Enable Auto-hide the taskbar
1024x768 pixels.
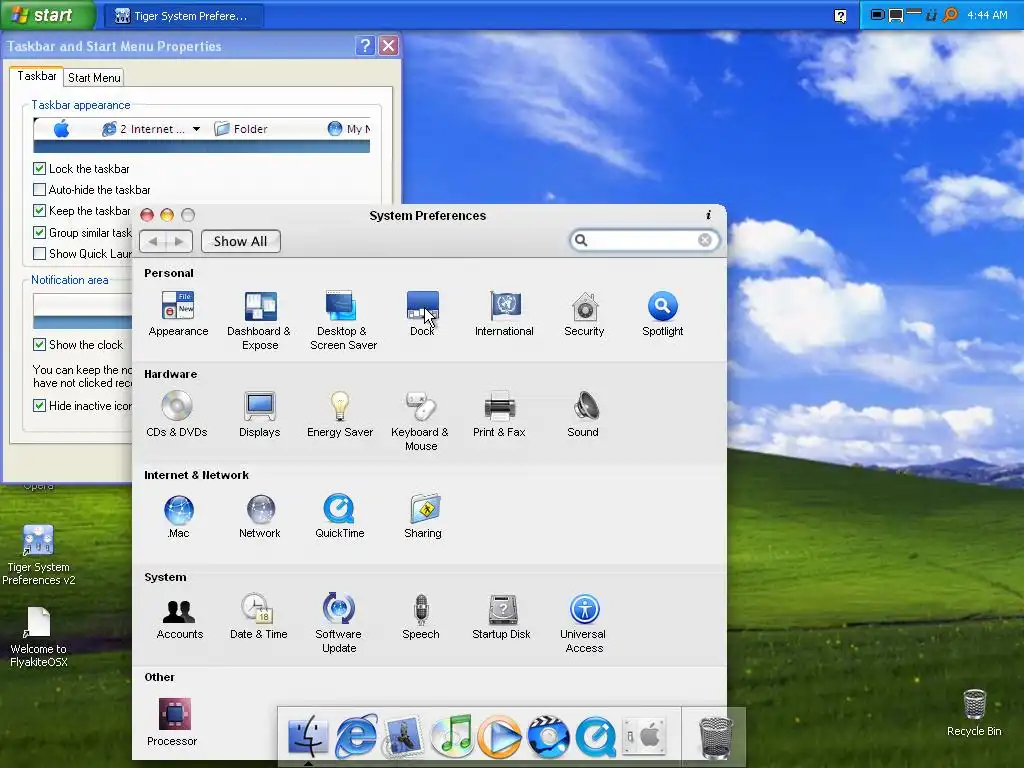[39, 189]
